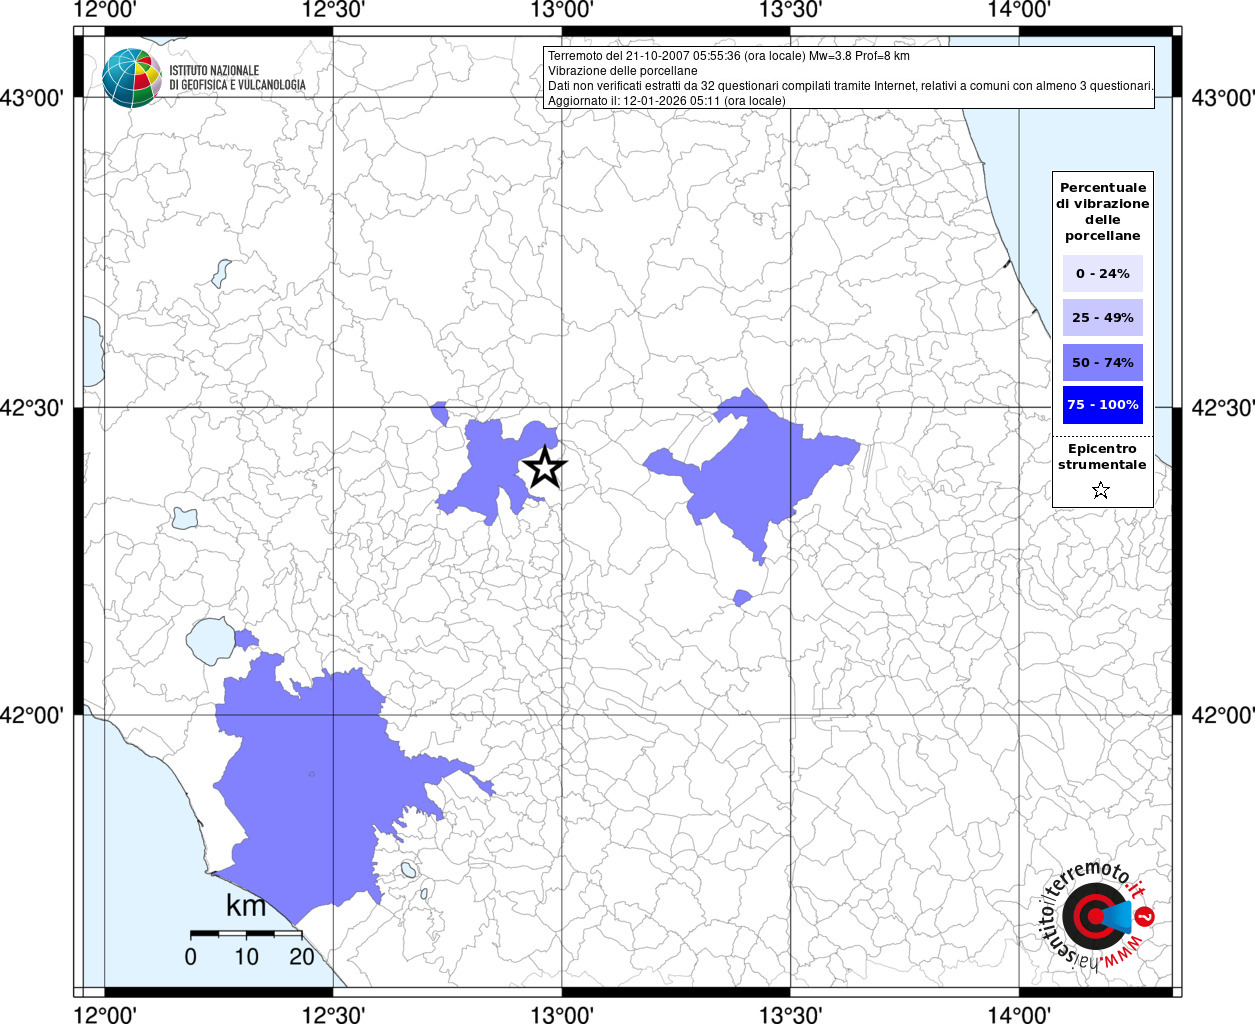1255x1024 pixels.
Task: Select the 25 - 49% legend swatch
Action: pos(1102,318)
